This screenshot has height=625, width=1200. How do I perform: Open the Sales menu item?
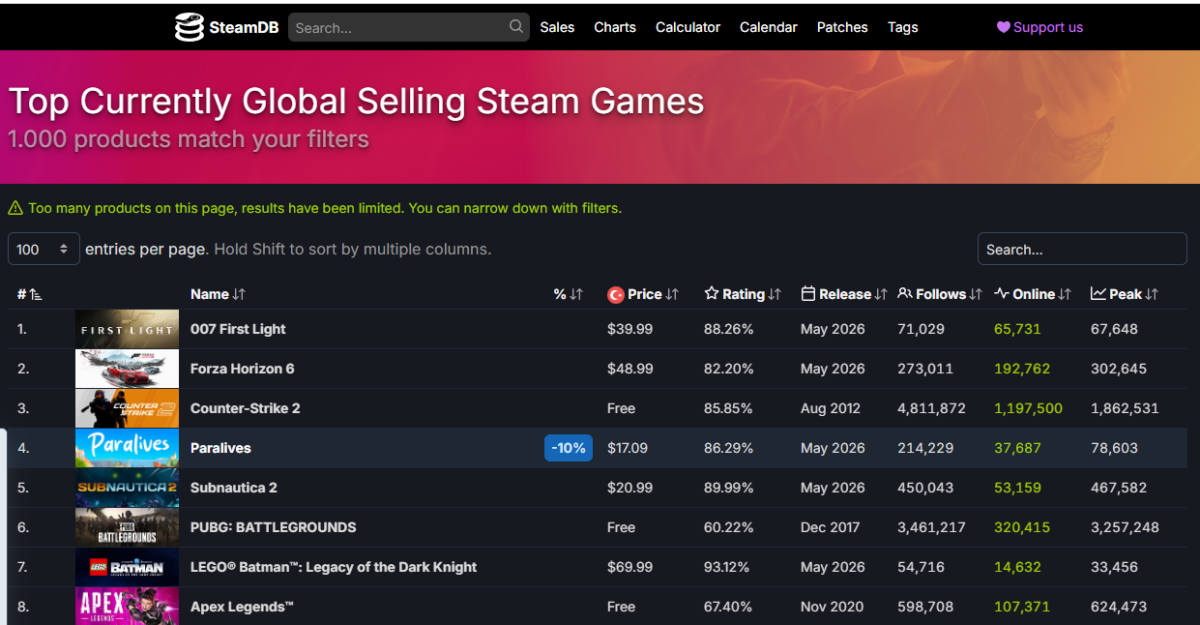tap(557, 27)
